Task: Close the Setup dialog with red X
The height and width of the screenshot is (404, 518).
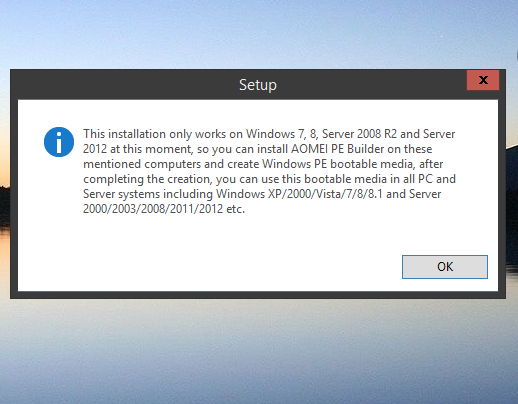Action: click(483, 80)
